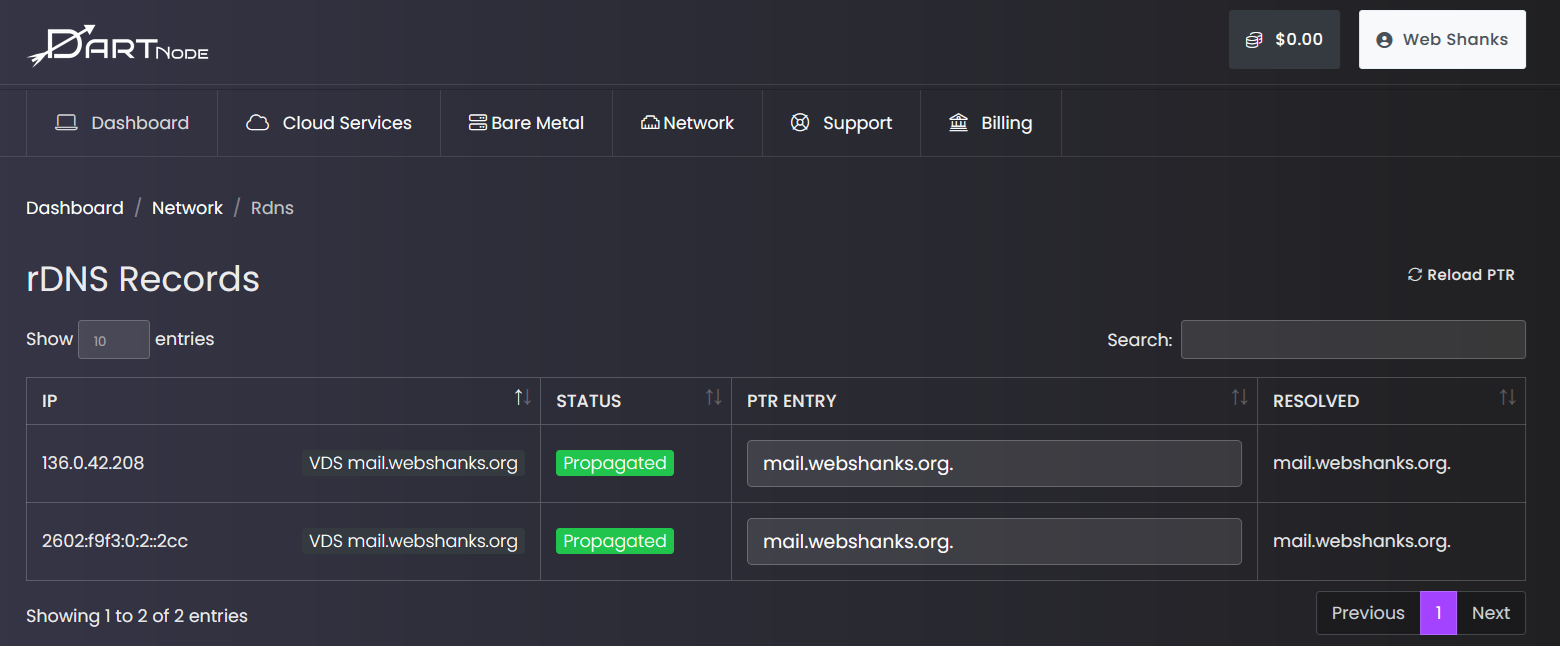The width and height of the screenshot is (1560, 646).
Task: Open the Billing menu
Action: [990, 123]
